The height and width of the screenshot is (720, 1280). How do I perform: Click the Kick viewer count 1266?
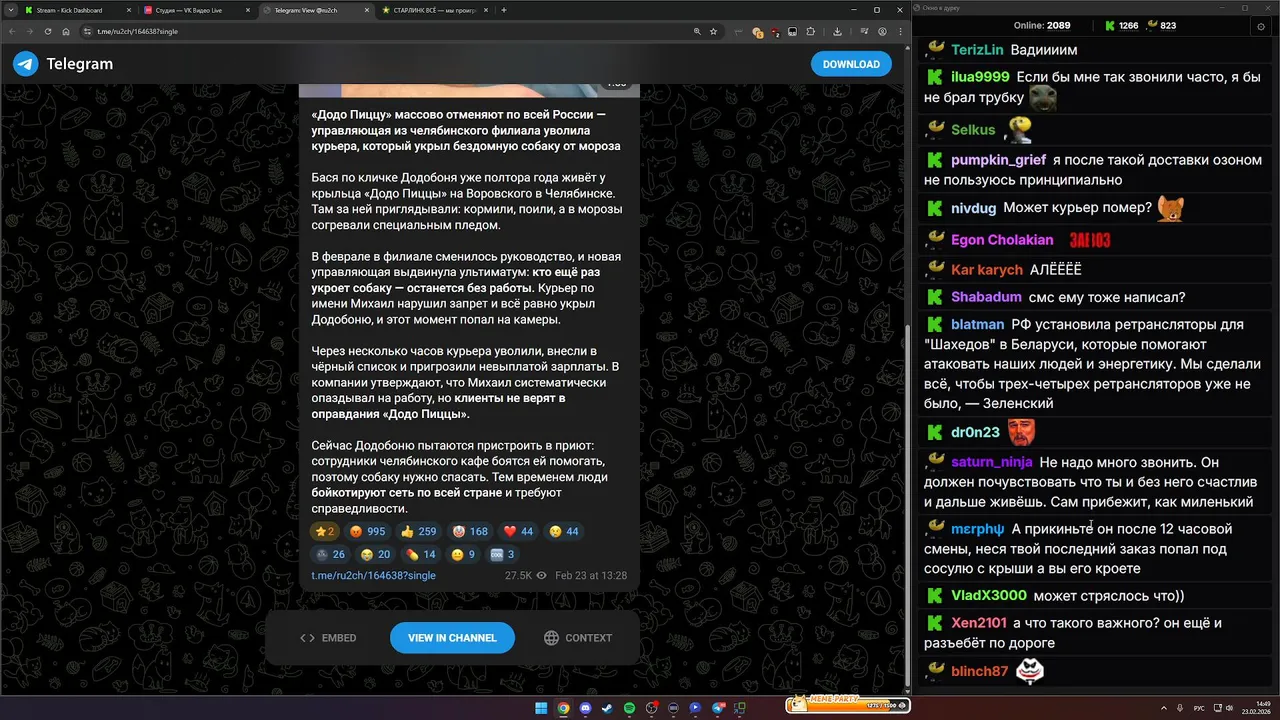(1121, 26)
